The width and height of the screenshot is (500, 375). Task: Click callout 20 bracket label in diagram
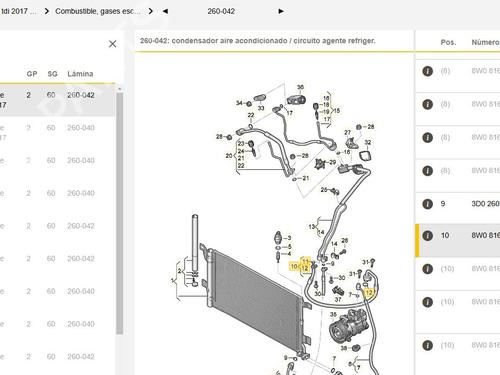(229, 156)
